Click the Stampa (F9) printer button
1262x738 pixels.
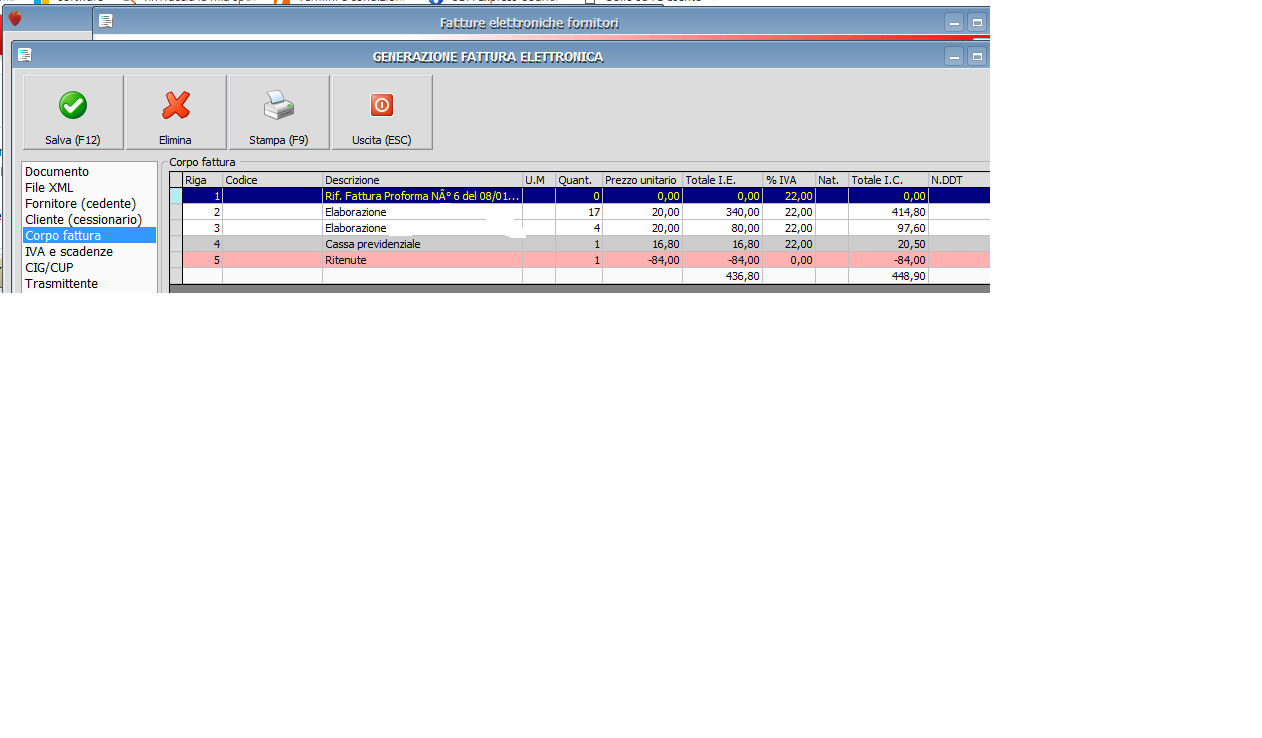click(279, 112)
